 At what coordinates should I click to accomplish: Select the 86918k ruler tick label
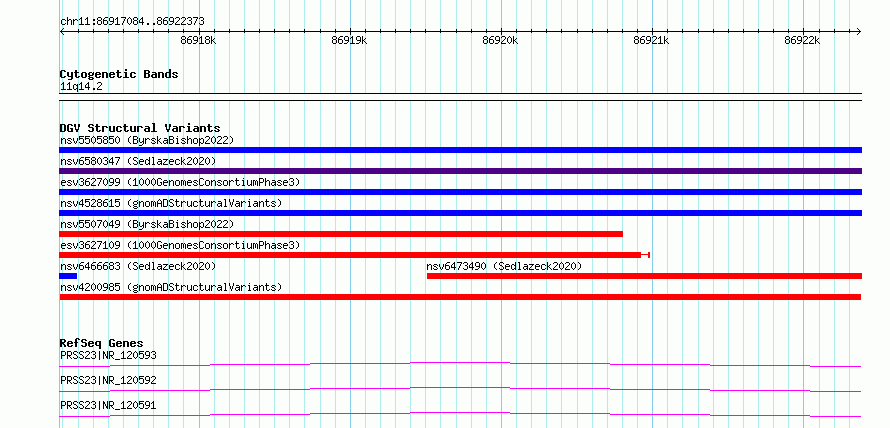(198, 41)
